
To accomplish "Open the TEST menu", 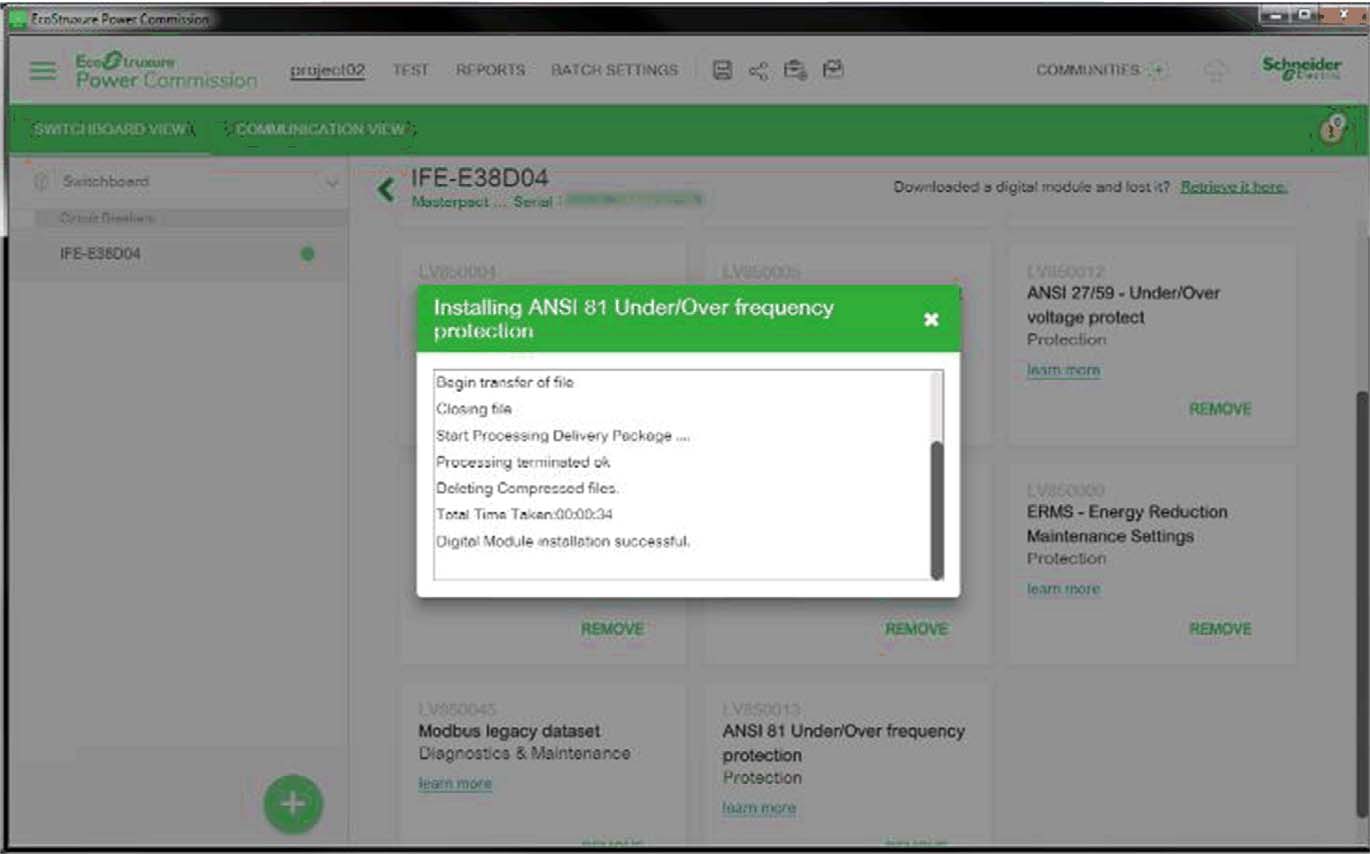I will (410, 70).
